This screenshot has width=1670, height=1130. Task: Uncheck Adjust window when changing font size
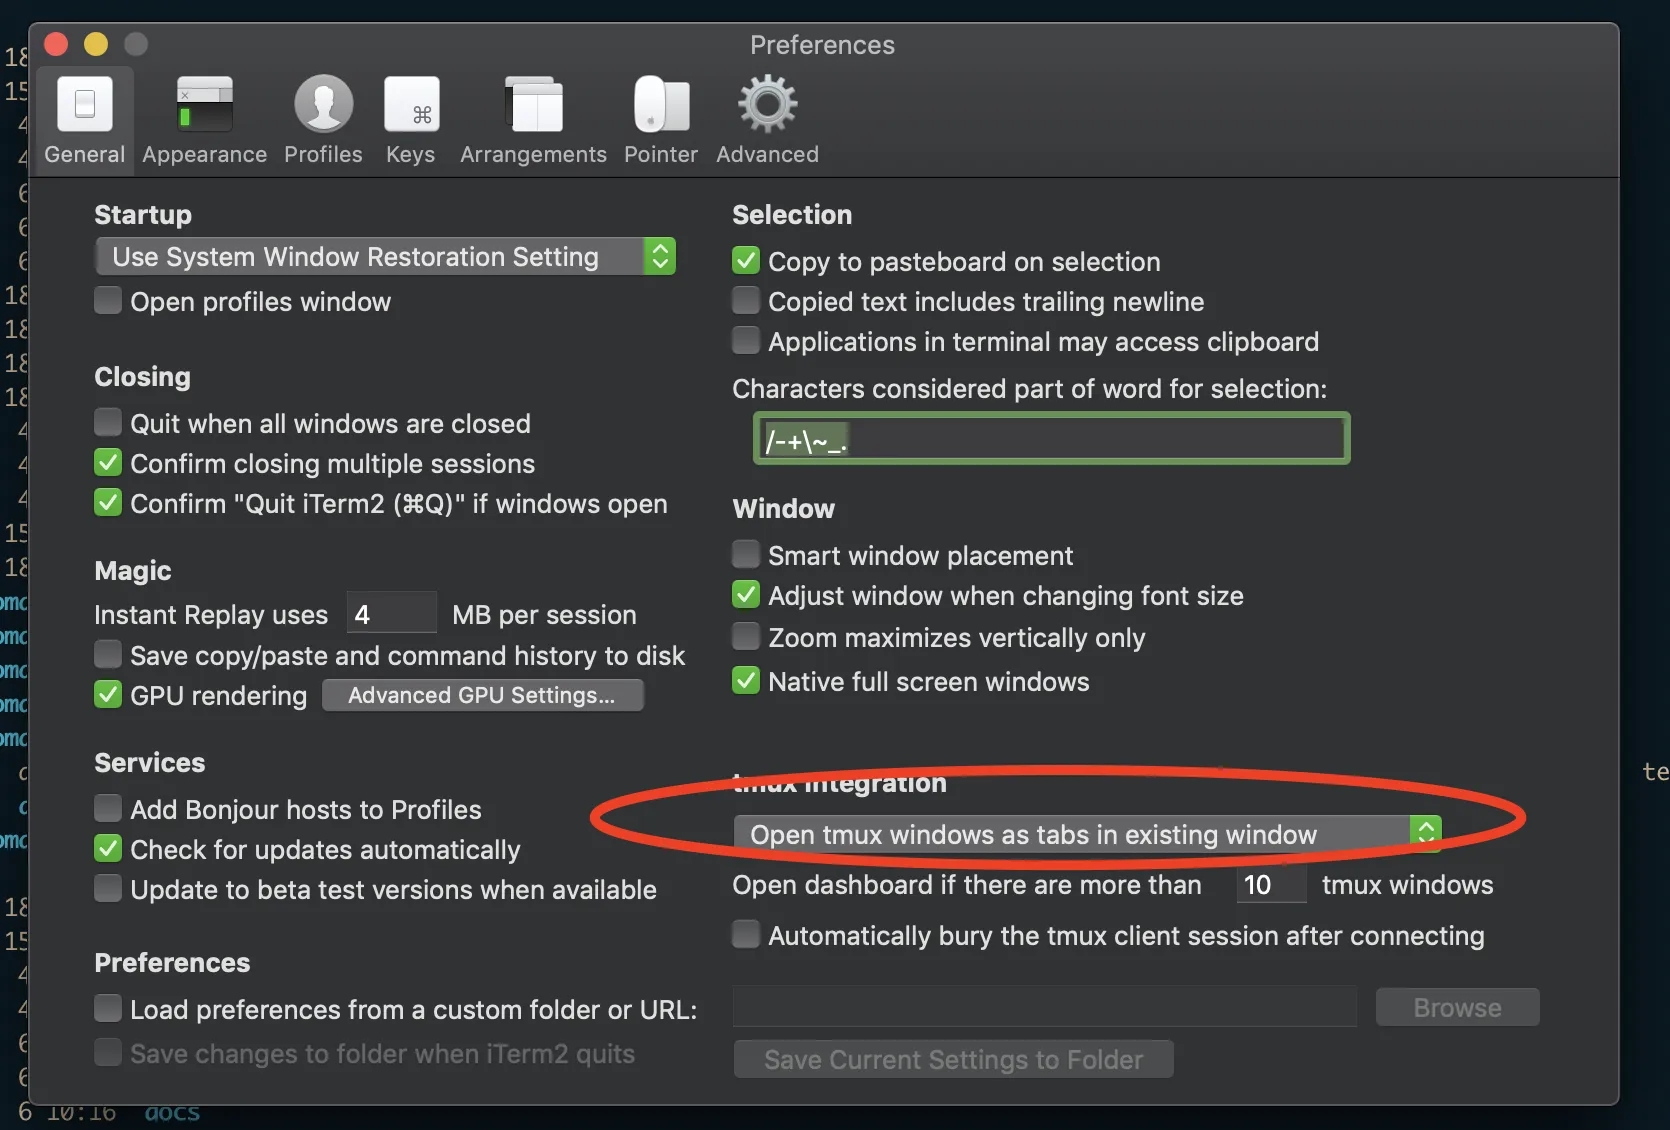[746, 595]
